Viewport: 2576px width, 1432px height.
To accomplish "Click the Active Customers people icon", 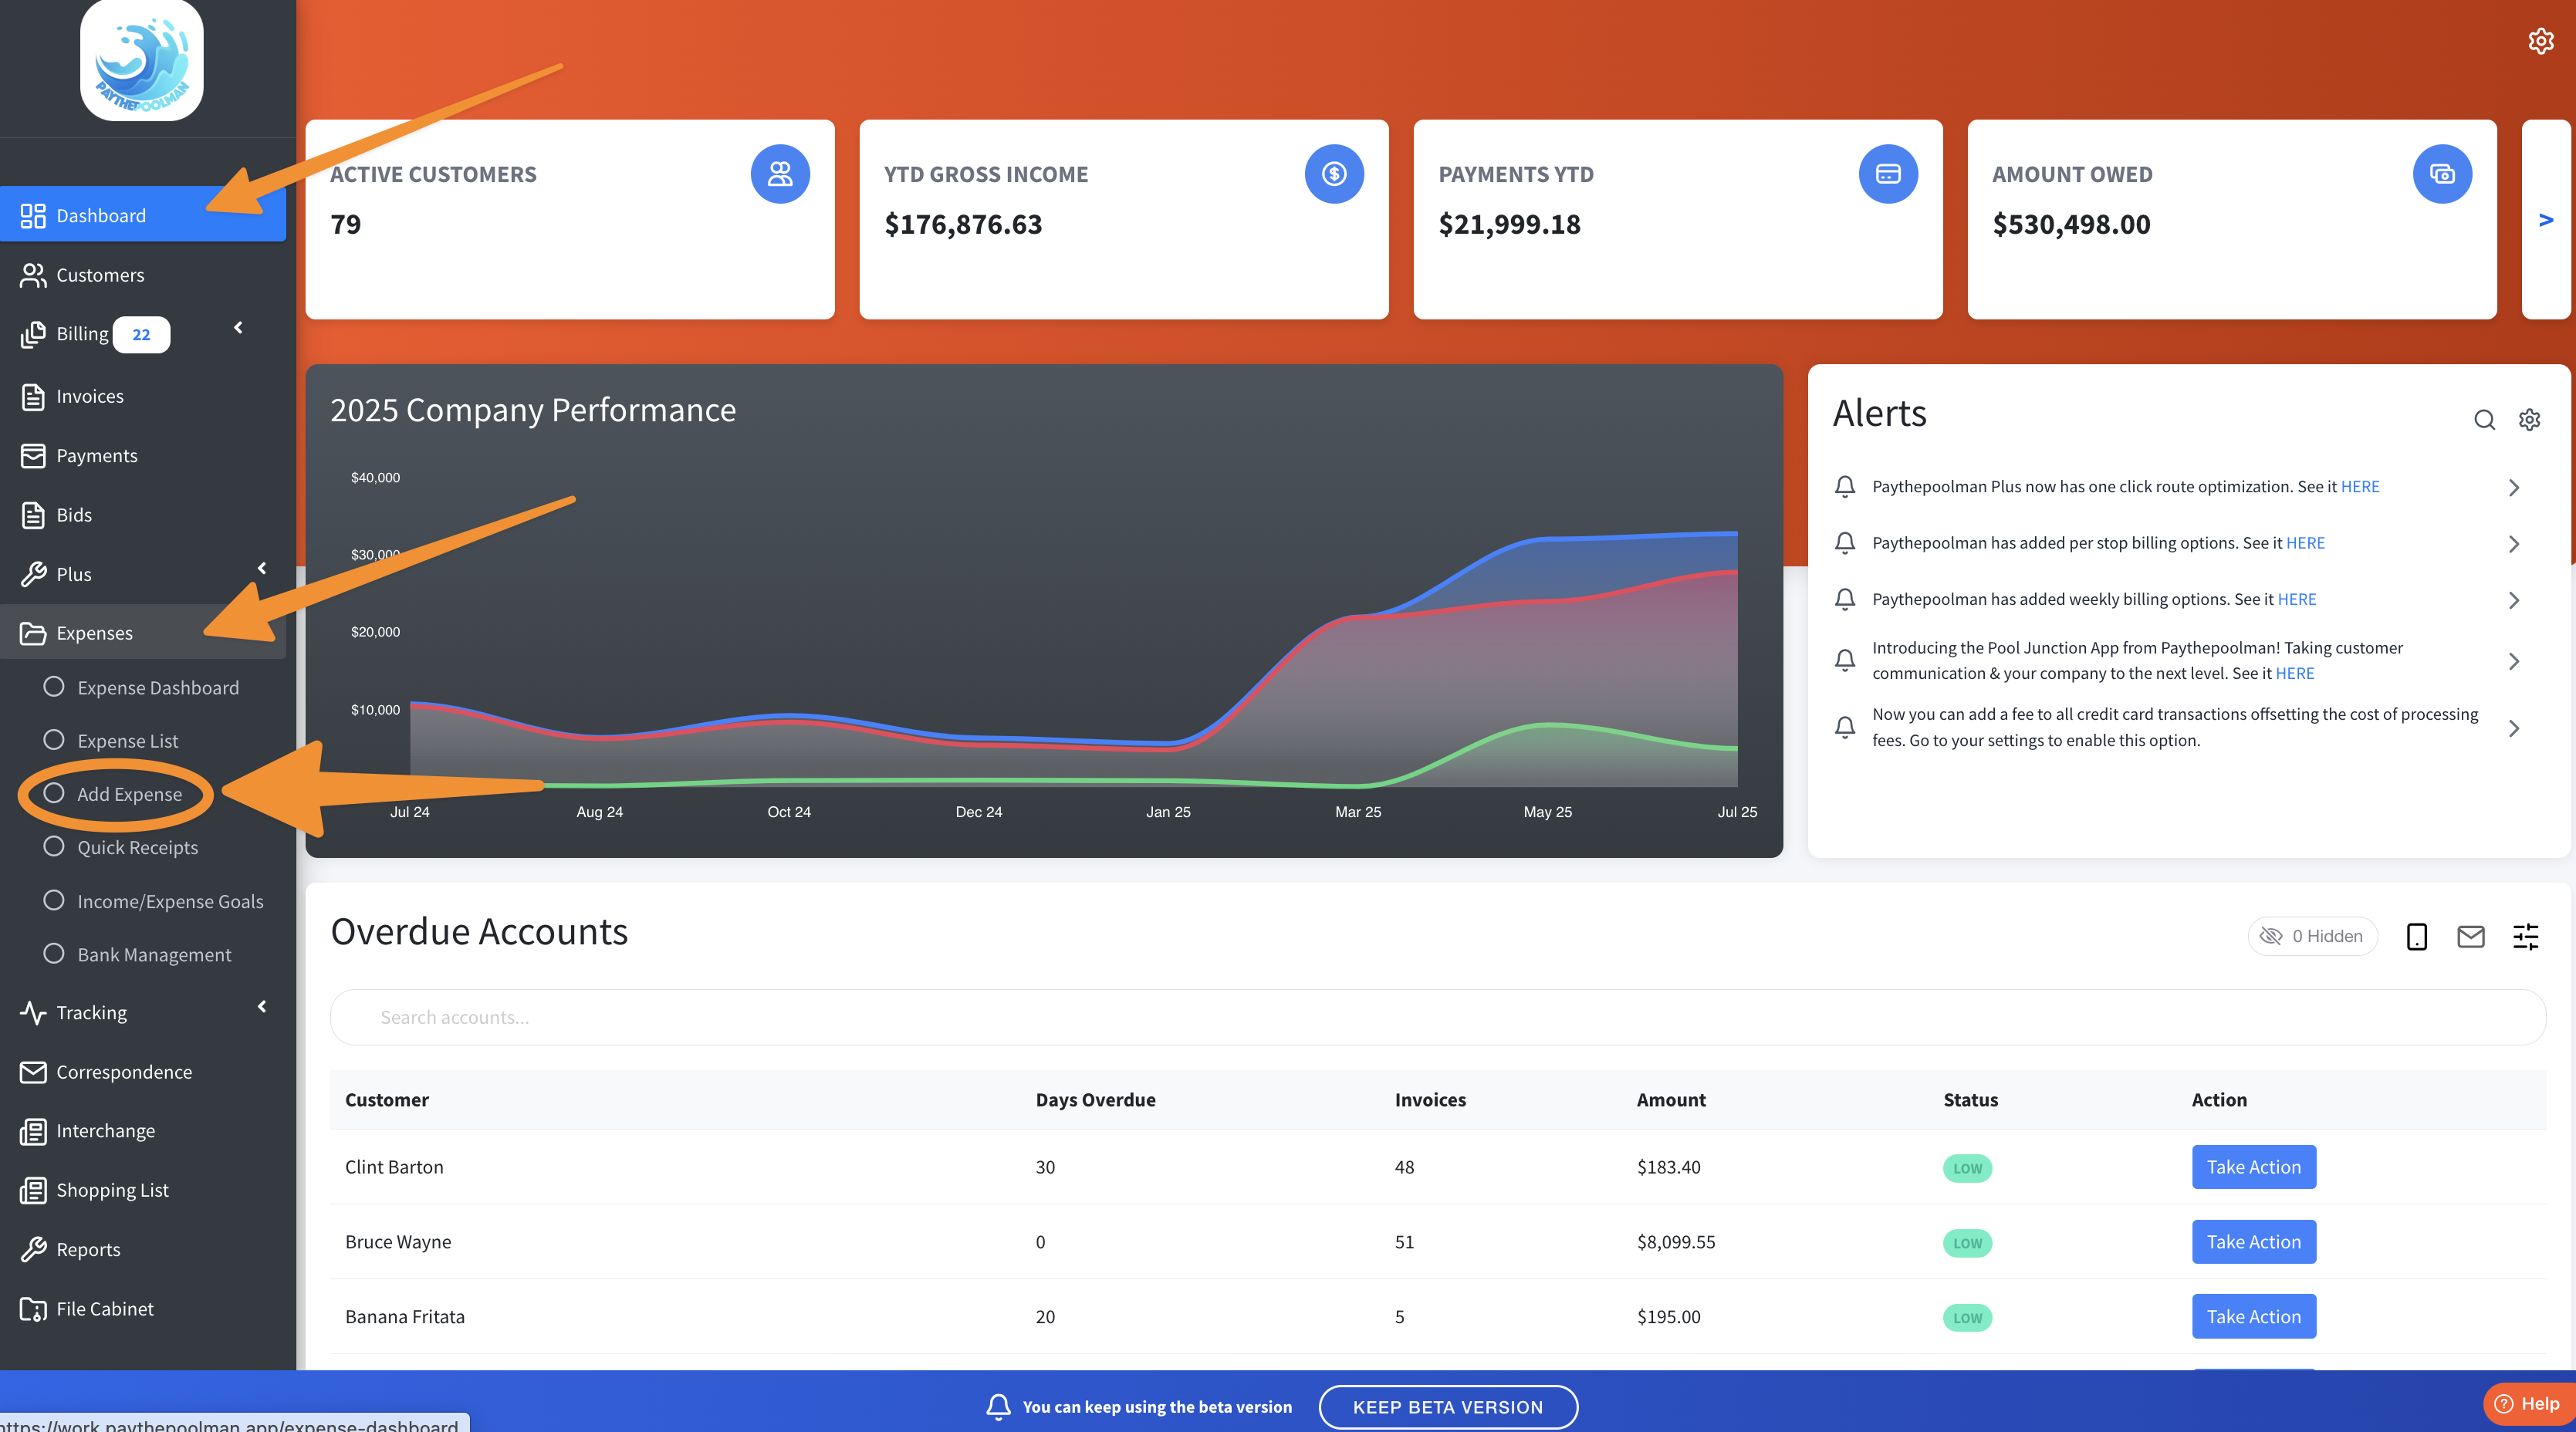I will (780, 174).
